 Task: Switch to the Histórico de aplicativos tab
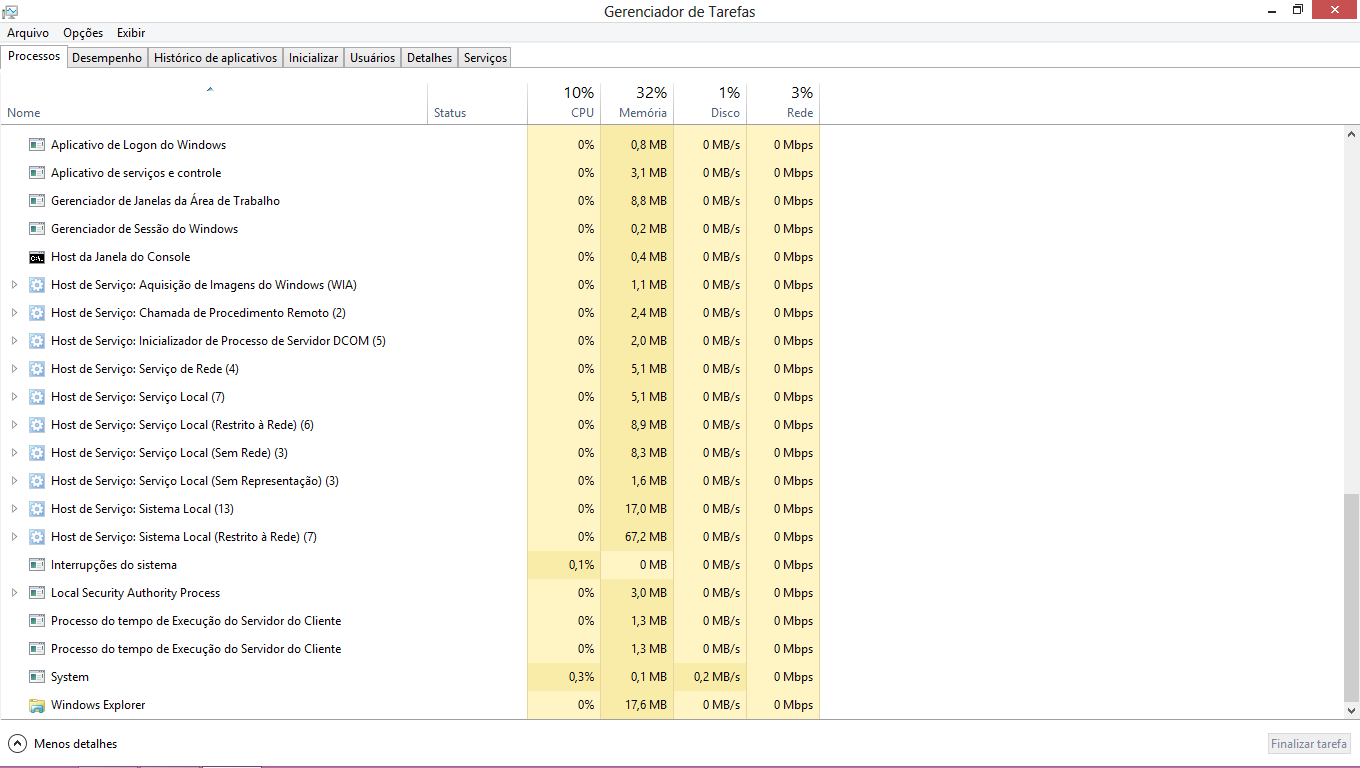215,58
